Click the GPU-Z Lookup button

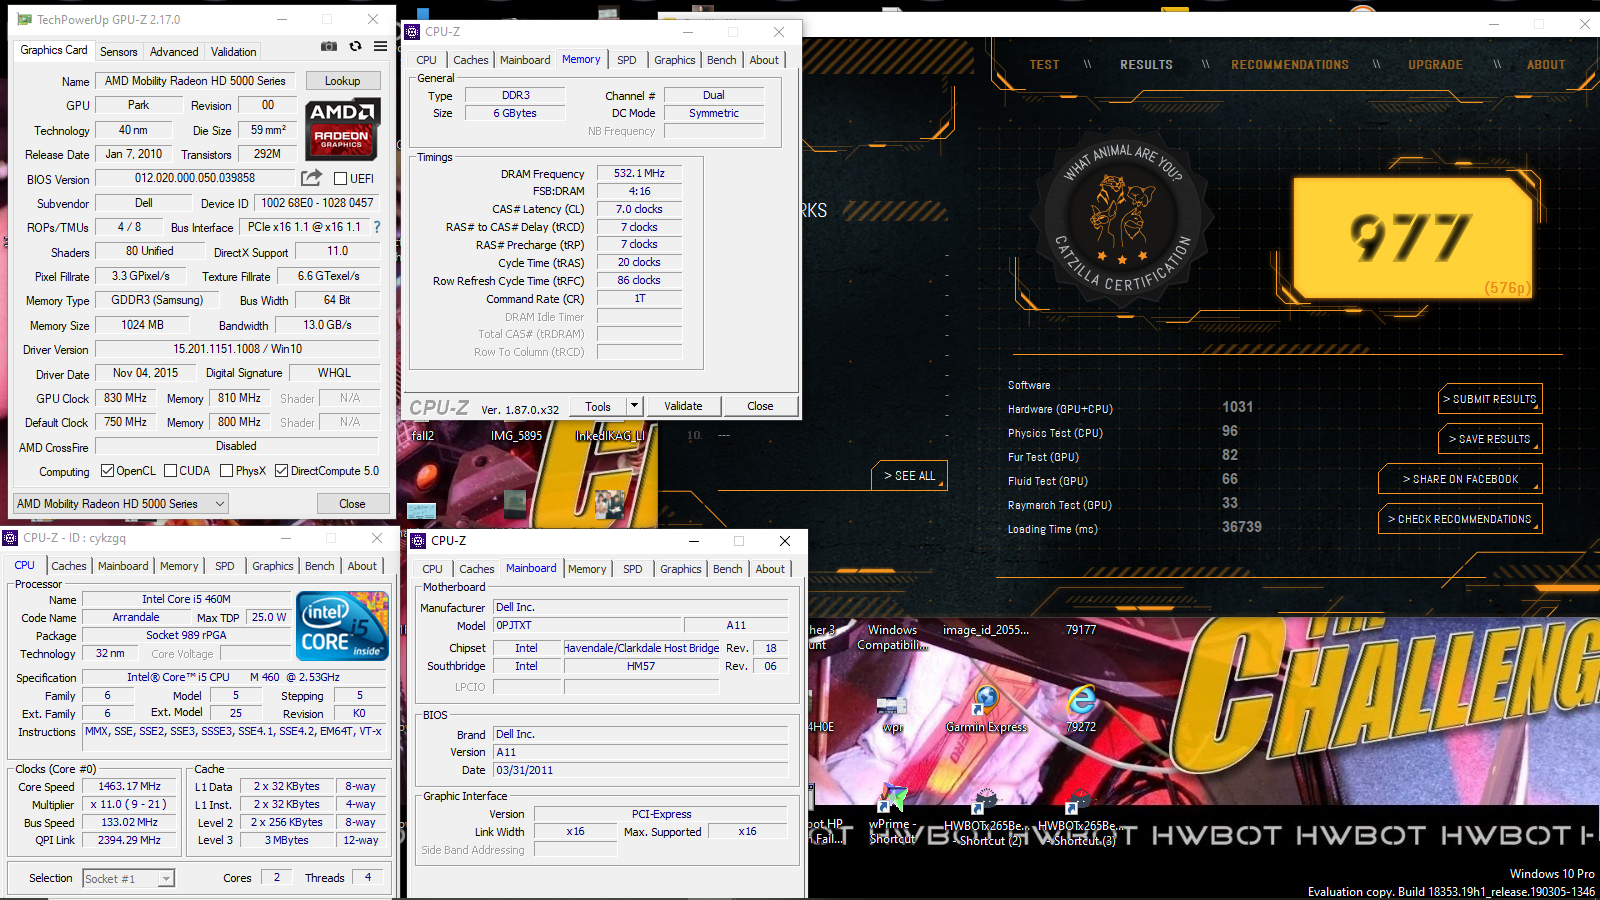tap(342, 81)
